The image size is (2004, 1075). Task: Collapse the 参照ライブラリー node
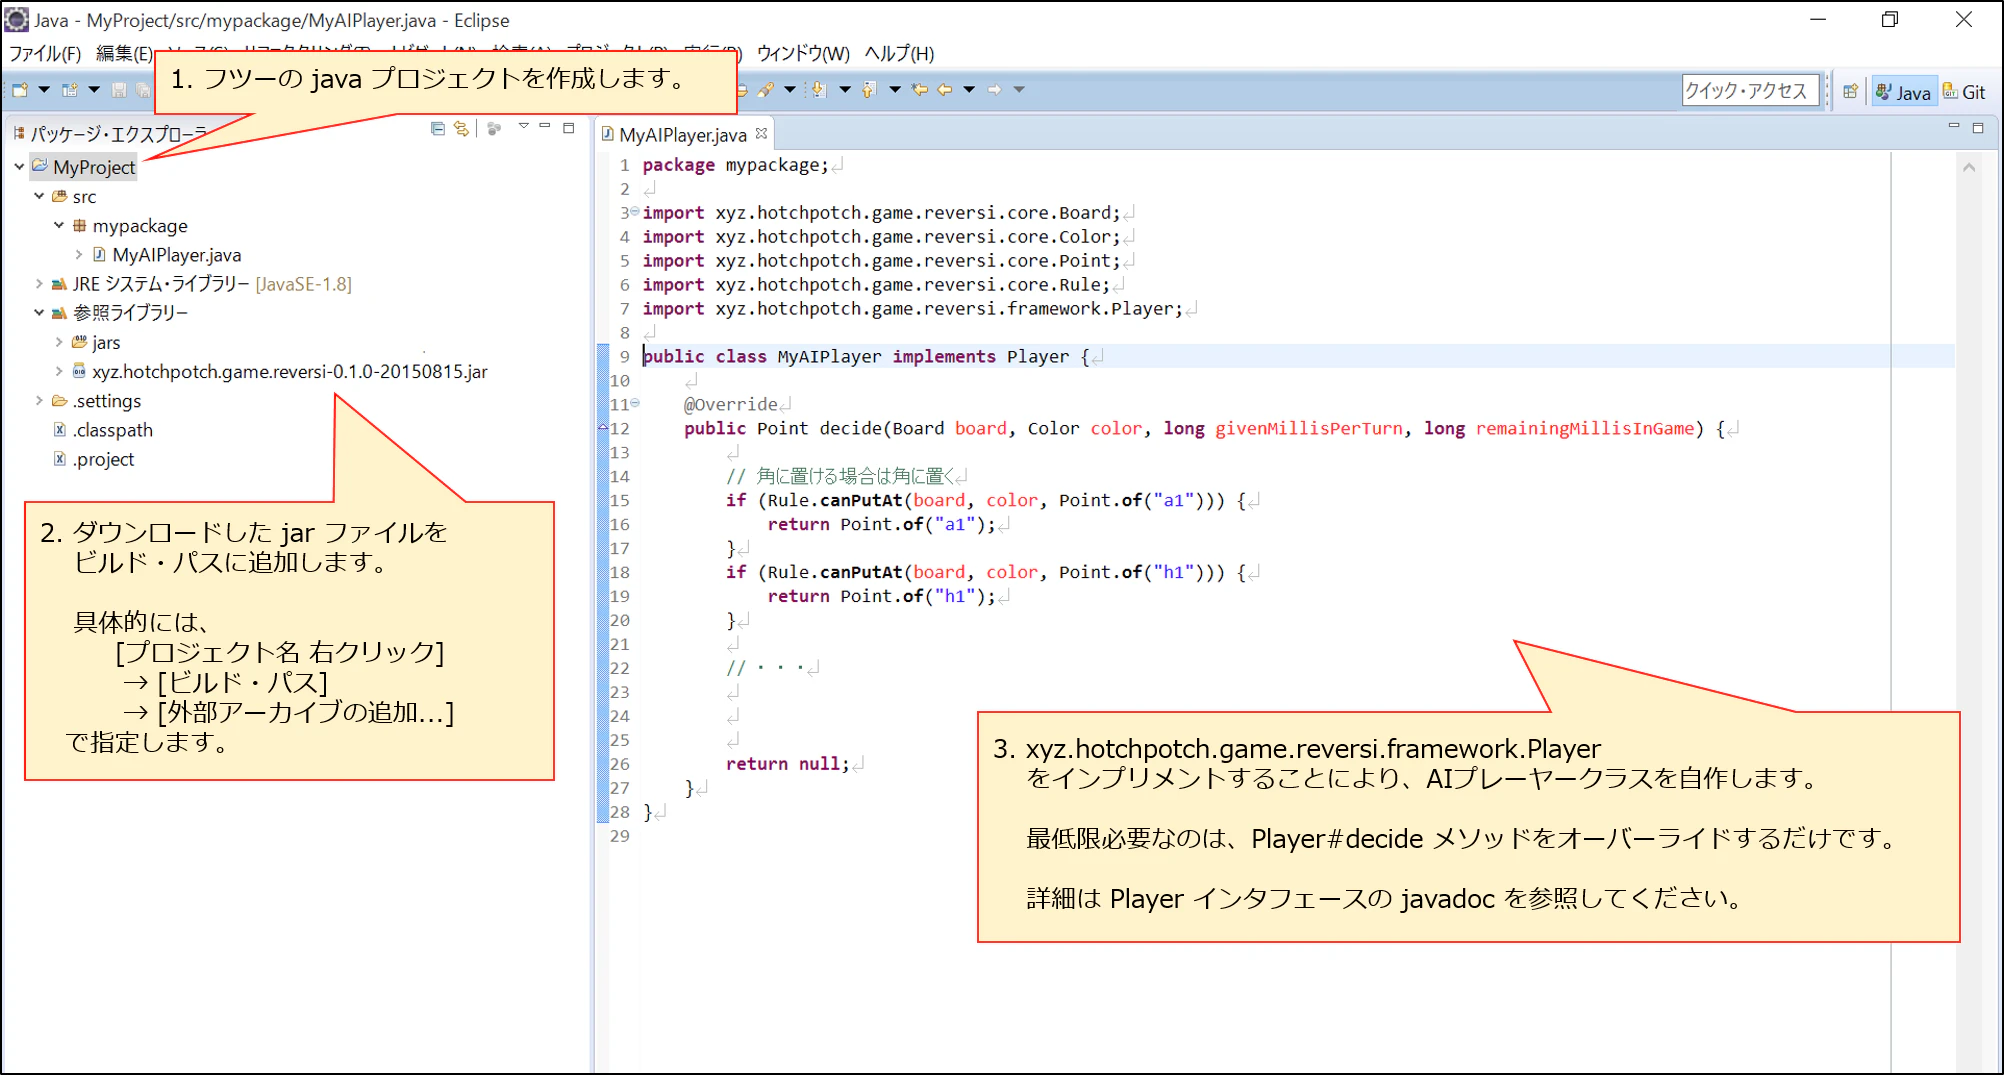39,313
